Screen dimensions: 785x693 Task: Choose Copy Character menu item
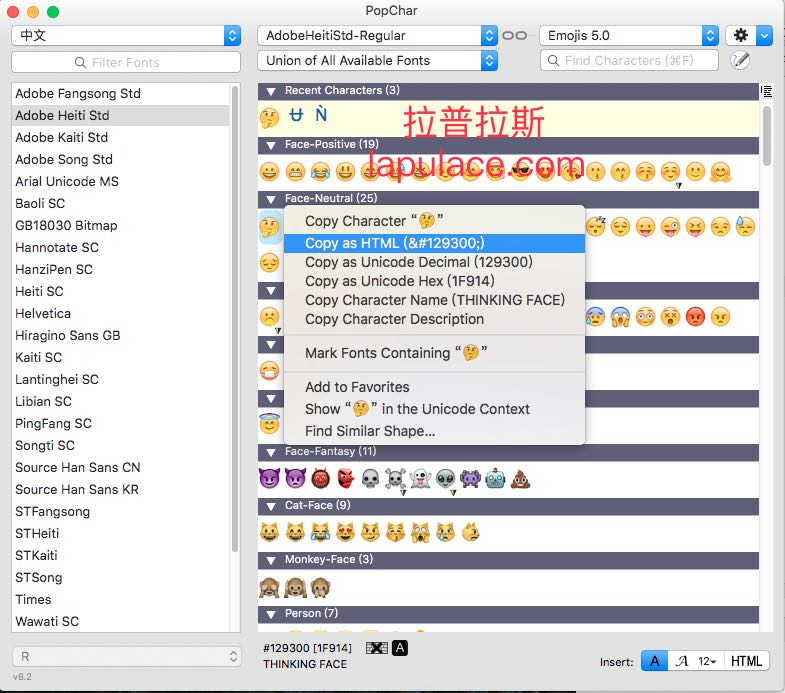click(434, 221)
